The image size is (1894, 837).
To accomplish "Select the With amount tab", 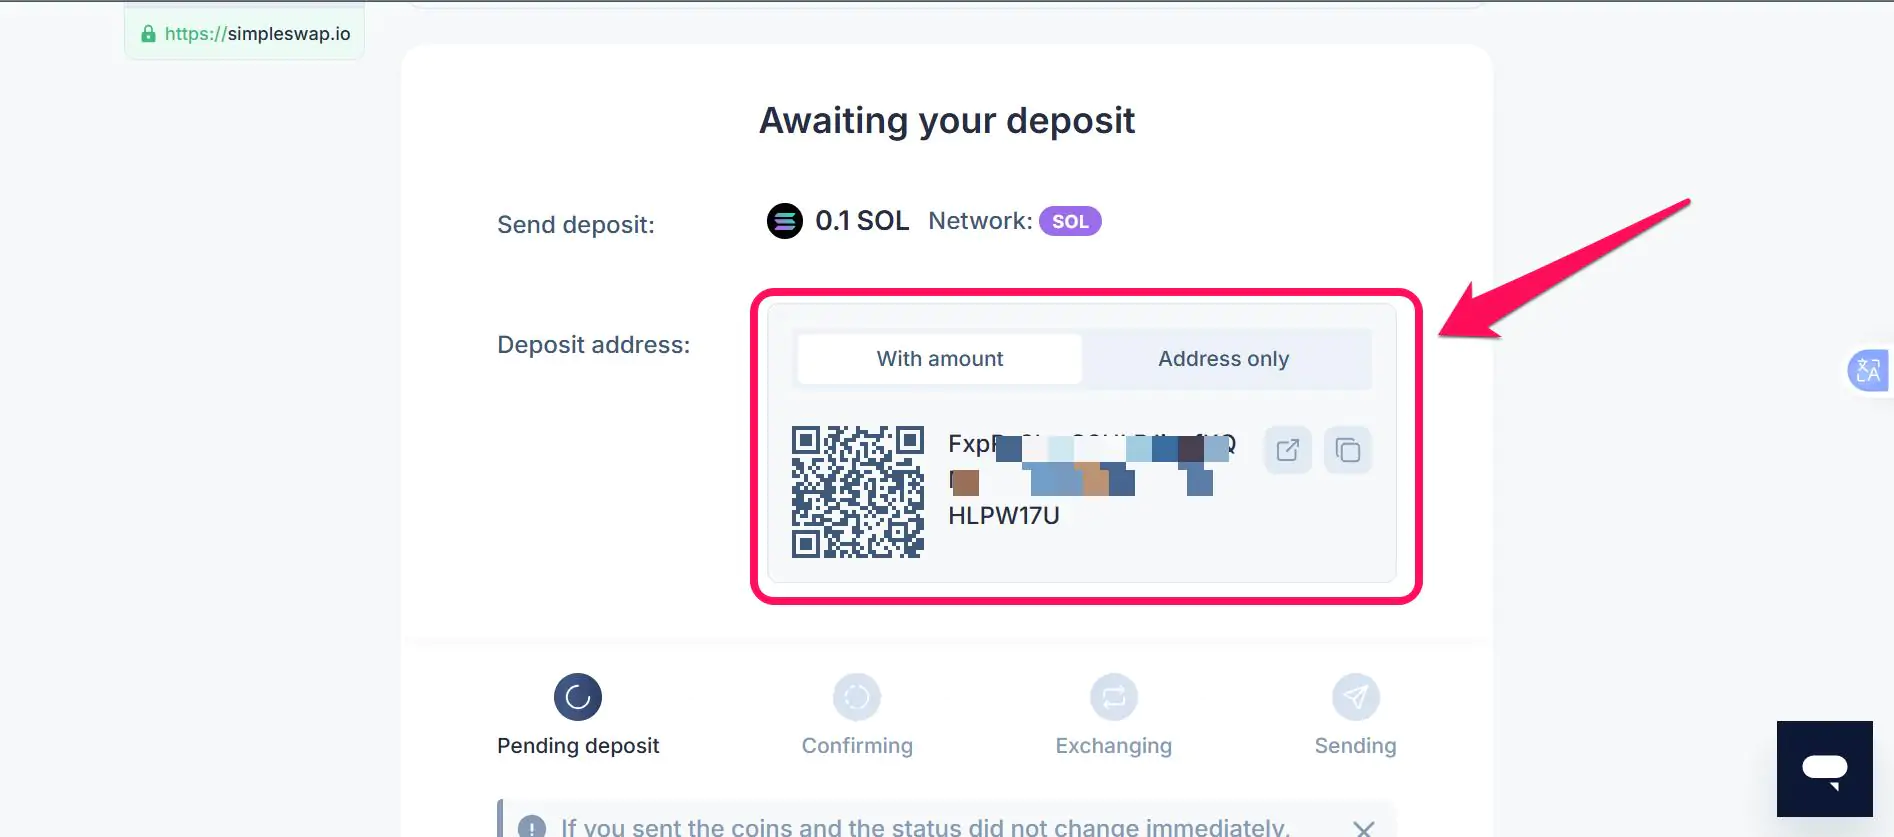I will pyautogui.click(x=938, y=358).
